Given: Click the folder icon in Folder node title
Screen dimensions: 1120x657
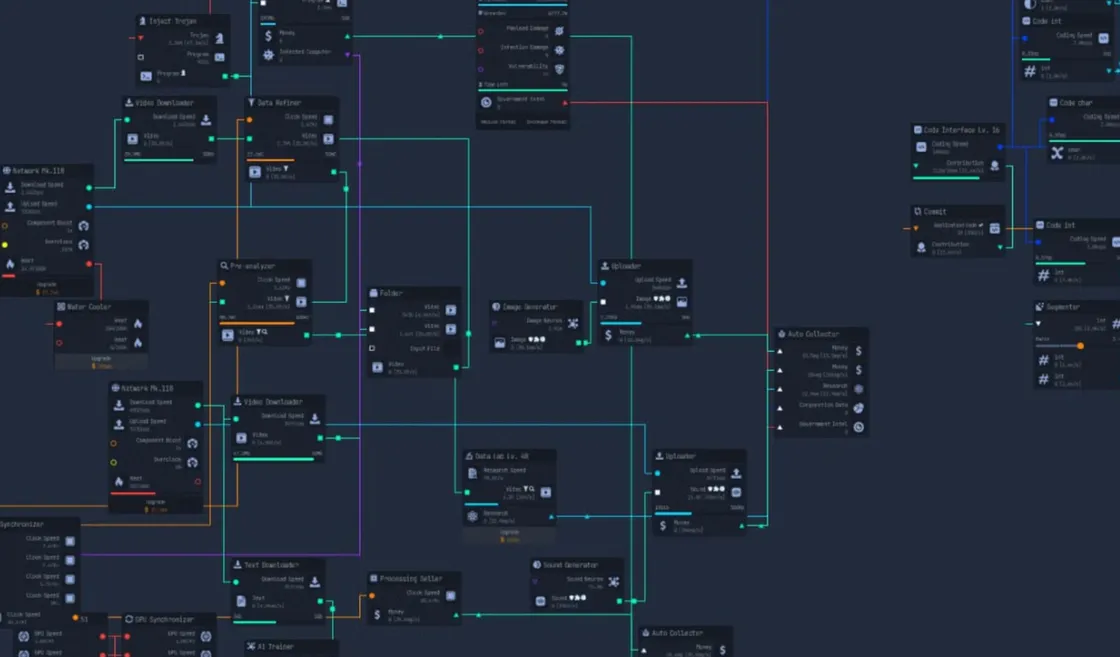Looking at the screenshot, I should point(373,293).
